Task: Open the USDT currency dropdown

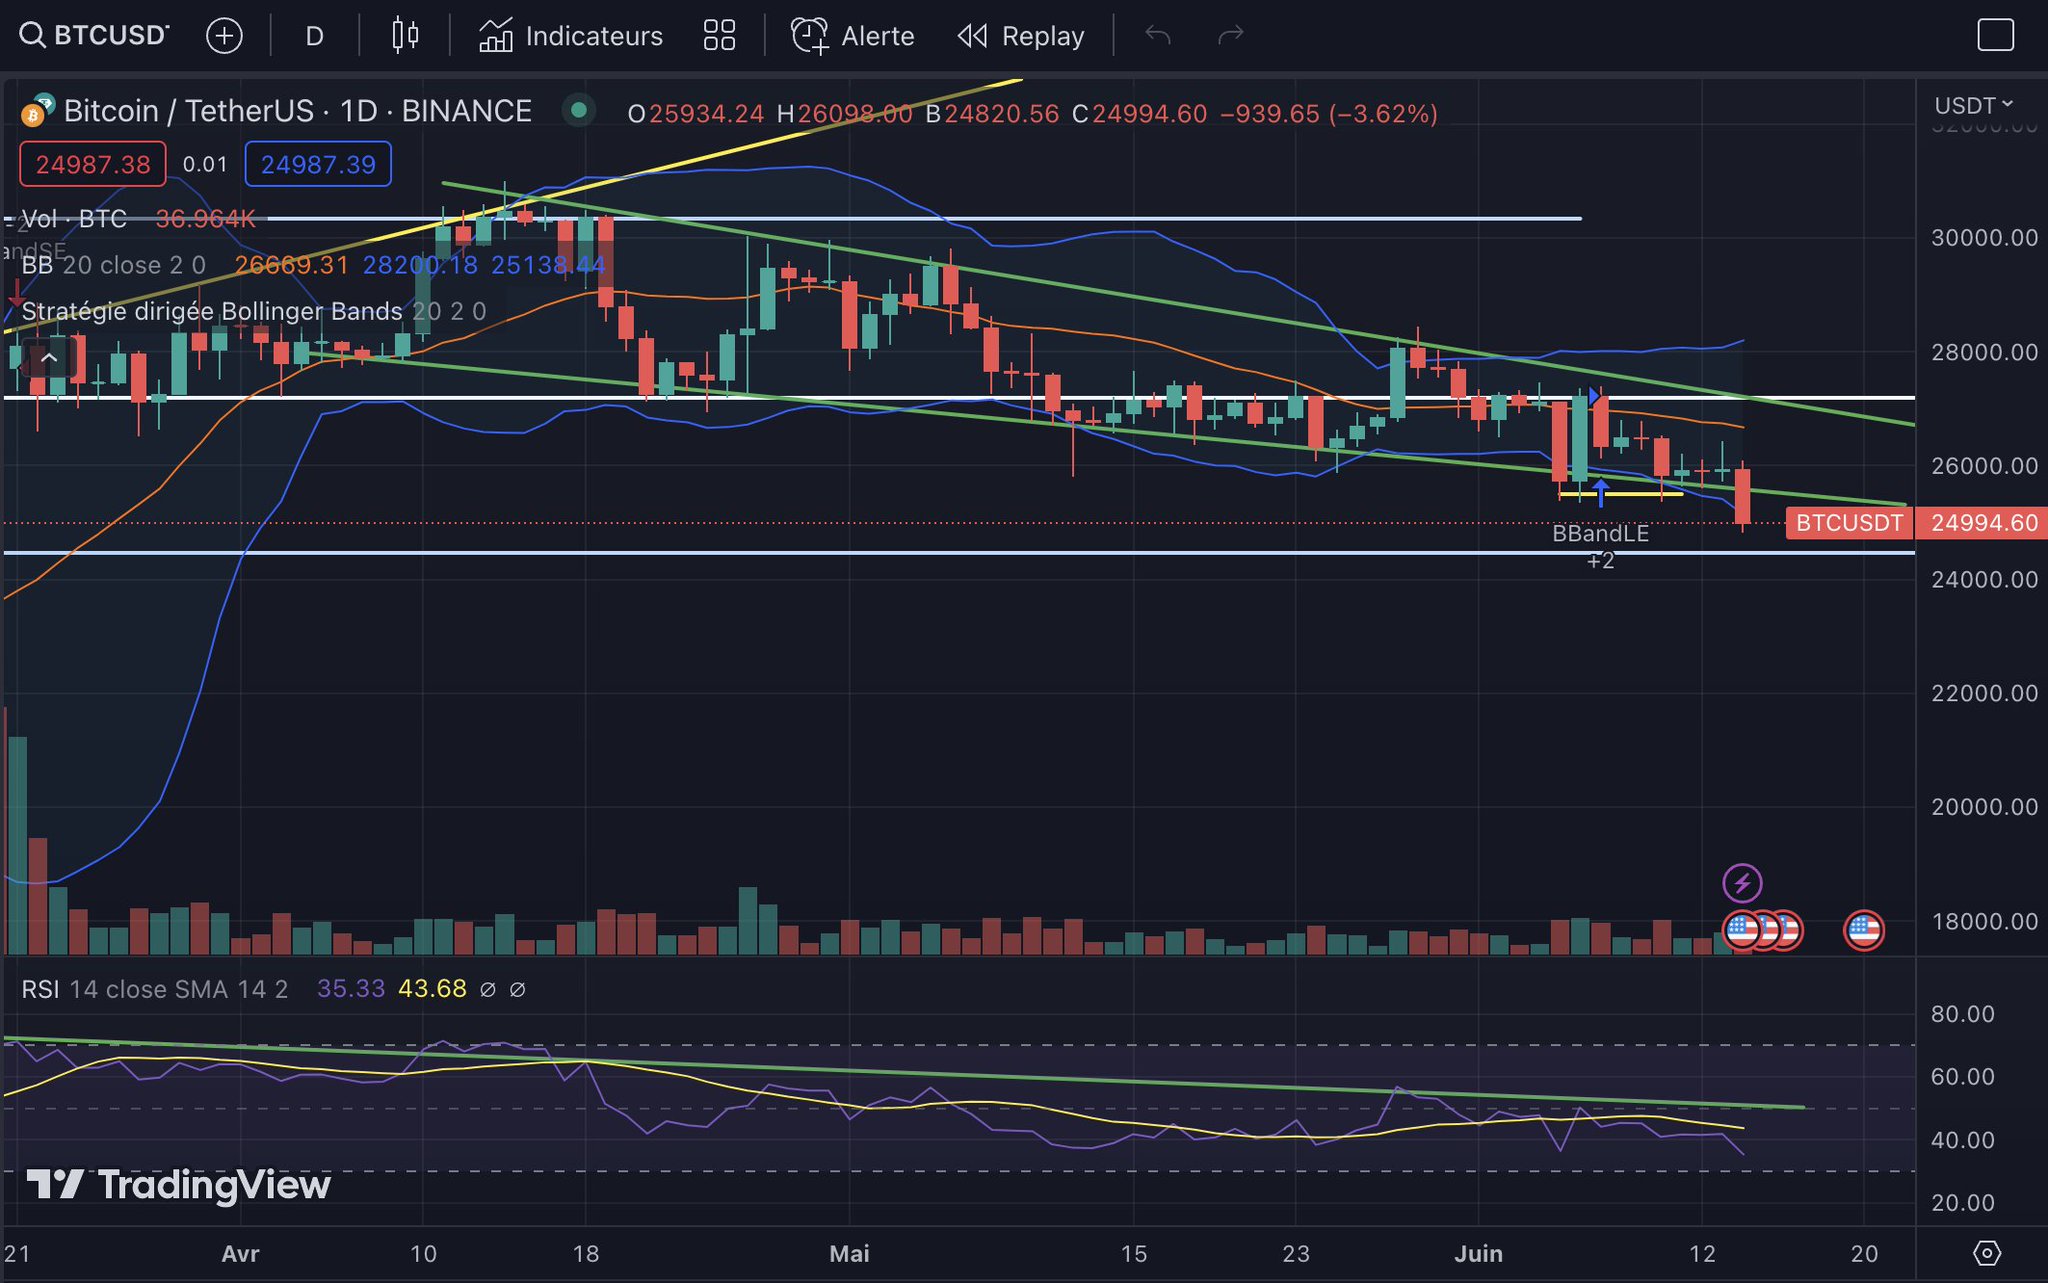Action: [1973, 105]
